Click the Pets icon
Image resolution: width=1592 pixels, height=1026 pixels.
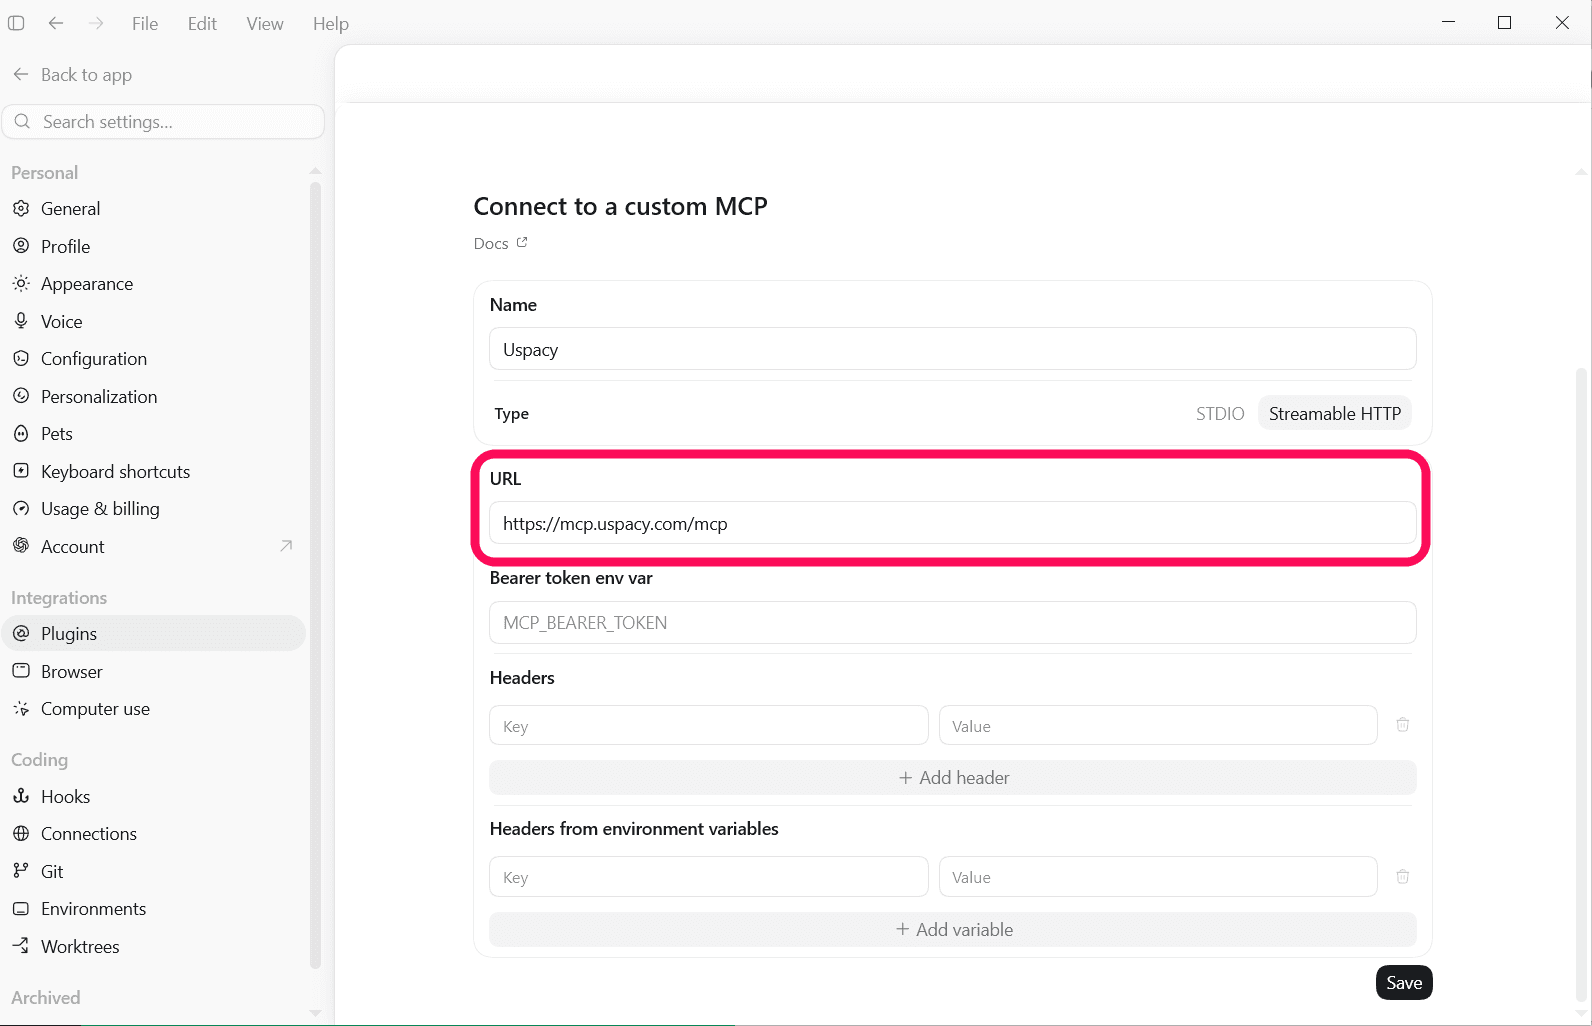[21, 433]
